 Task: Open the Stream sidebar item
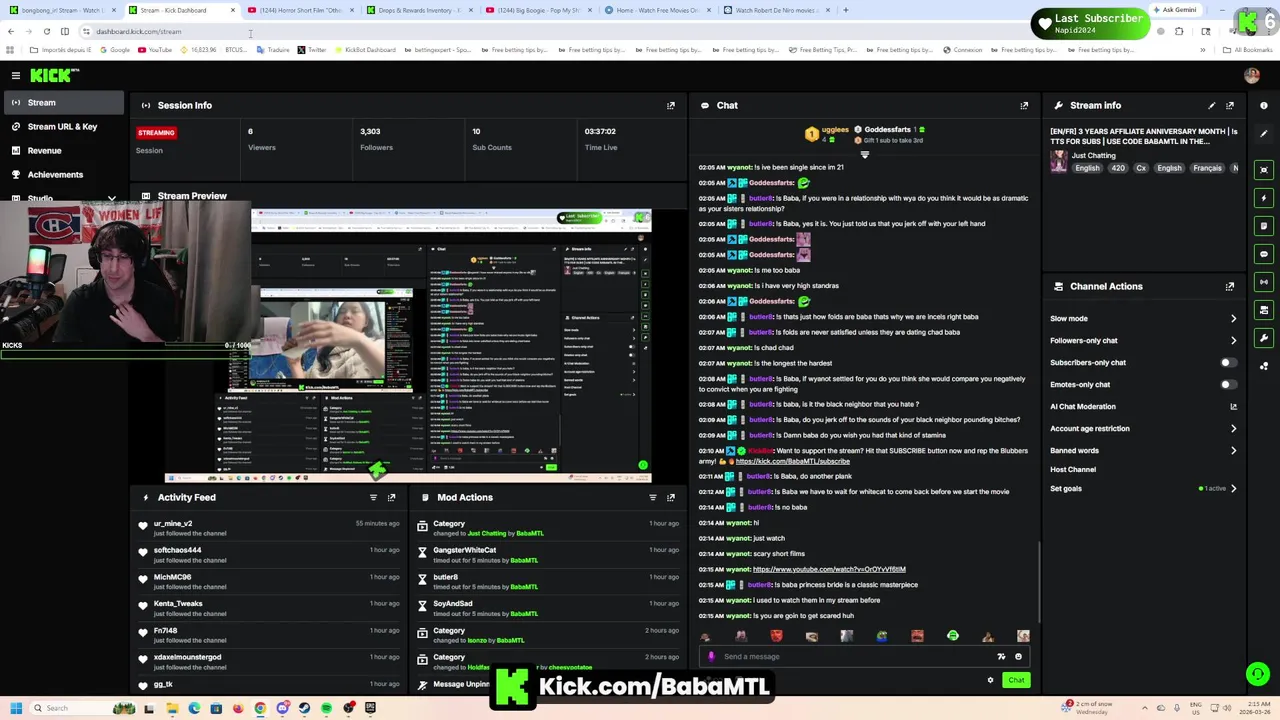[62, 102]
